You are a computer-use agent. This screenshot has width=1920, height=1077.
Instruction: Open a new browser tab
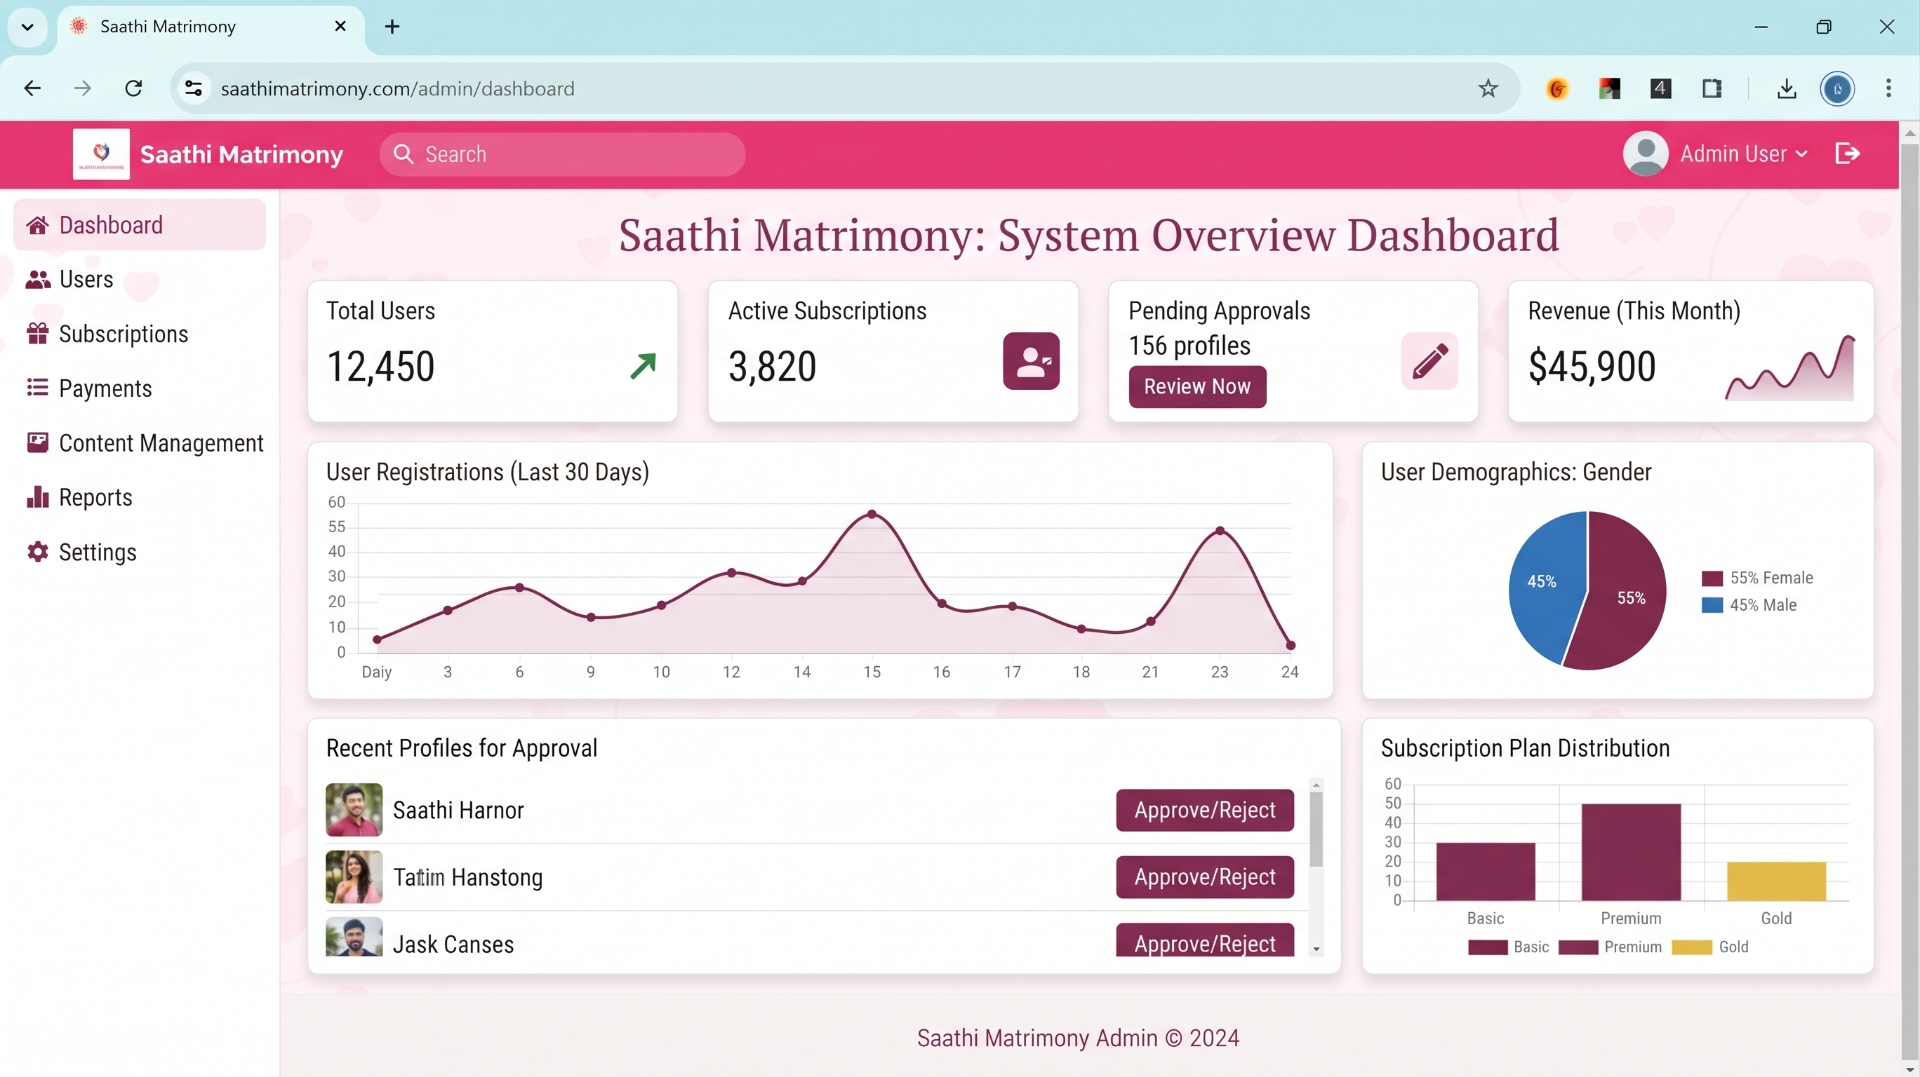coord(392,27)
